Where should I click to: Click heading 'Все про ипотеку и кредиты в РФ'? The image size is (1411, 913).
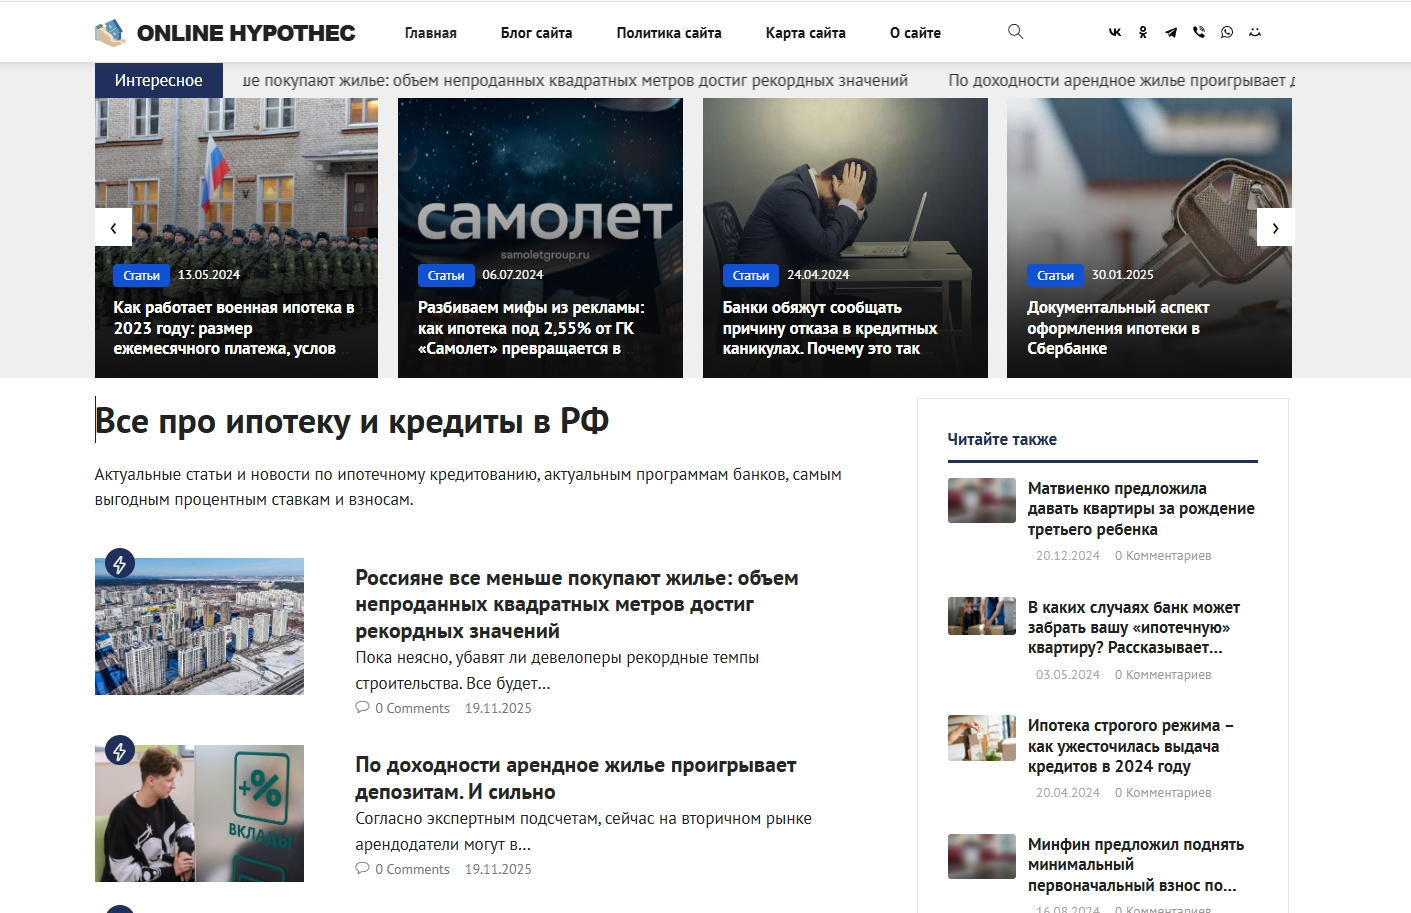[x=352, y=421]
